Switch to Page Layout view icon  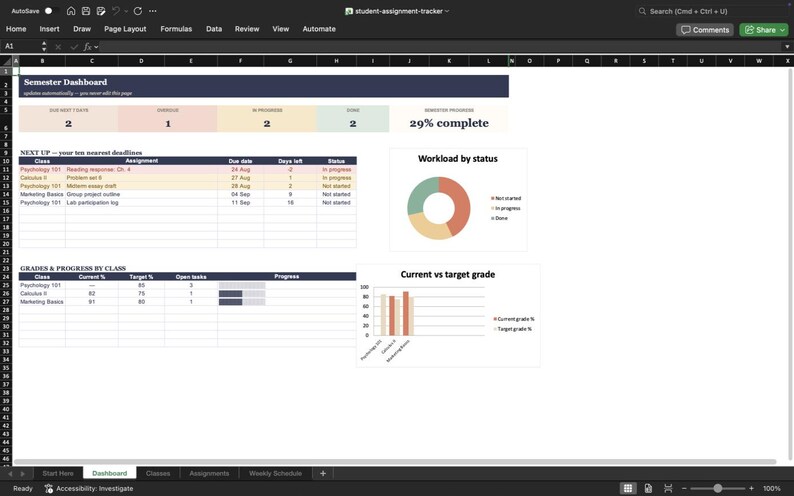click(648, 488)
